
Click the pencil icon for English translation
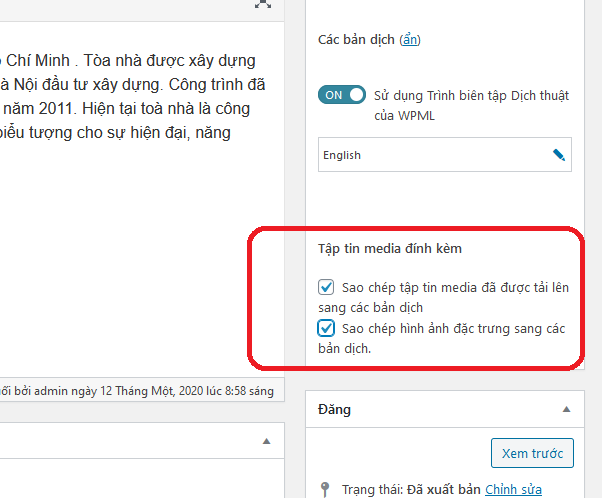click(x=559, y=155)
